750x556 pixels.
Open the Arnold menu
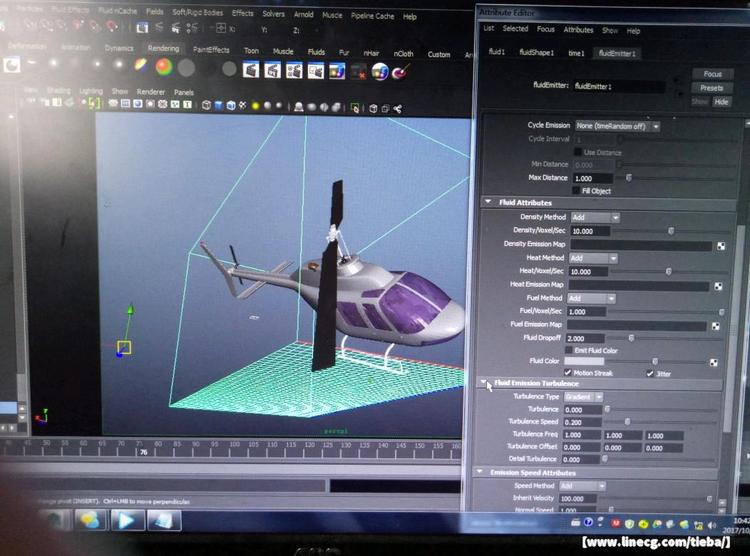click(303, 14)
